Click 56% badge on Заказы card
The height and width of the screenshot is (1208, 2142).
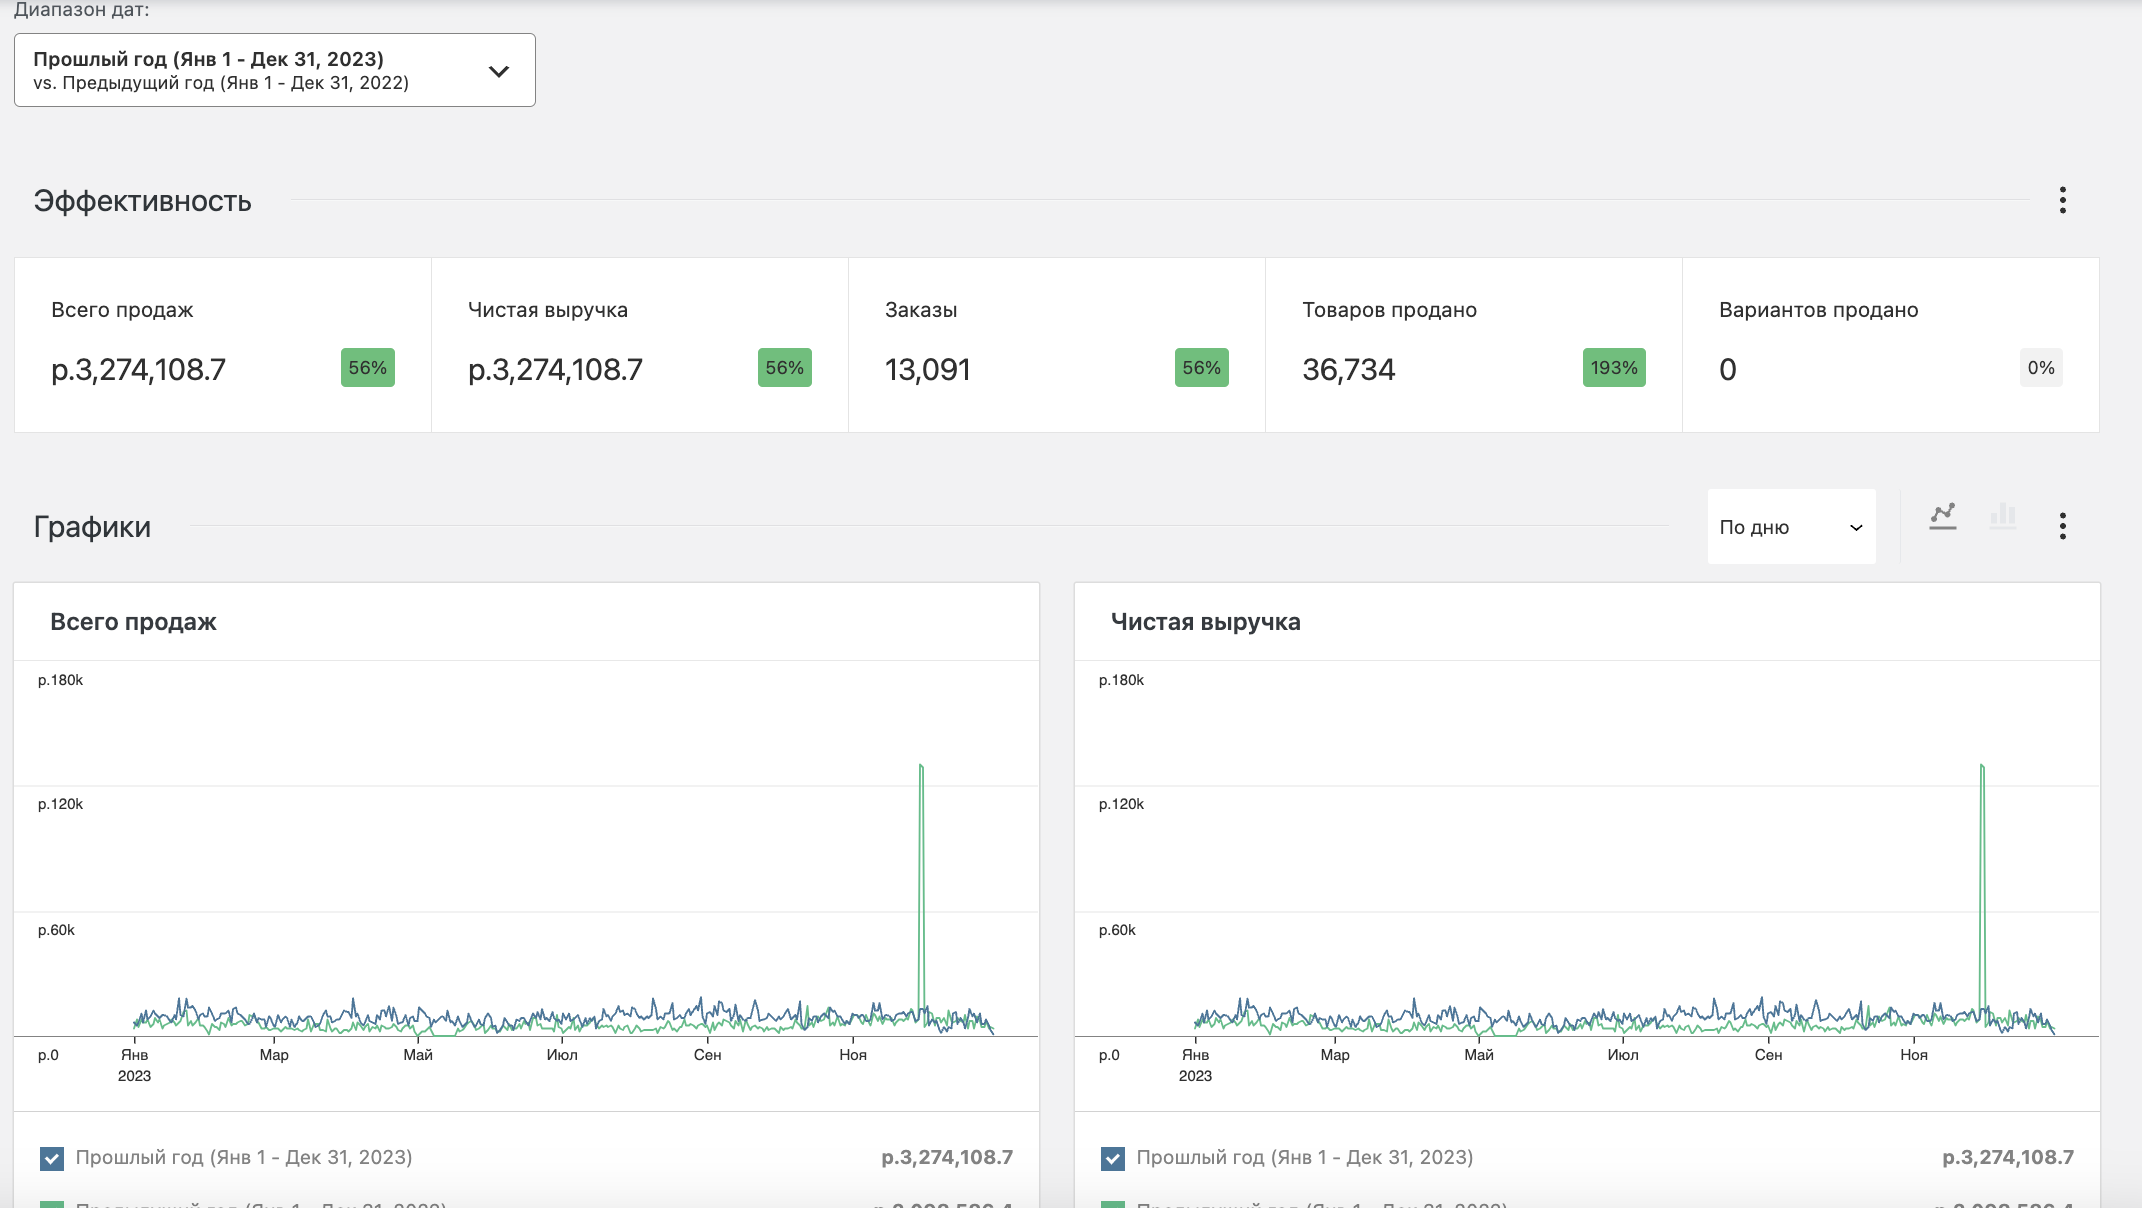(x=1201, y=368)
